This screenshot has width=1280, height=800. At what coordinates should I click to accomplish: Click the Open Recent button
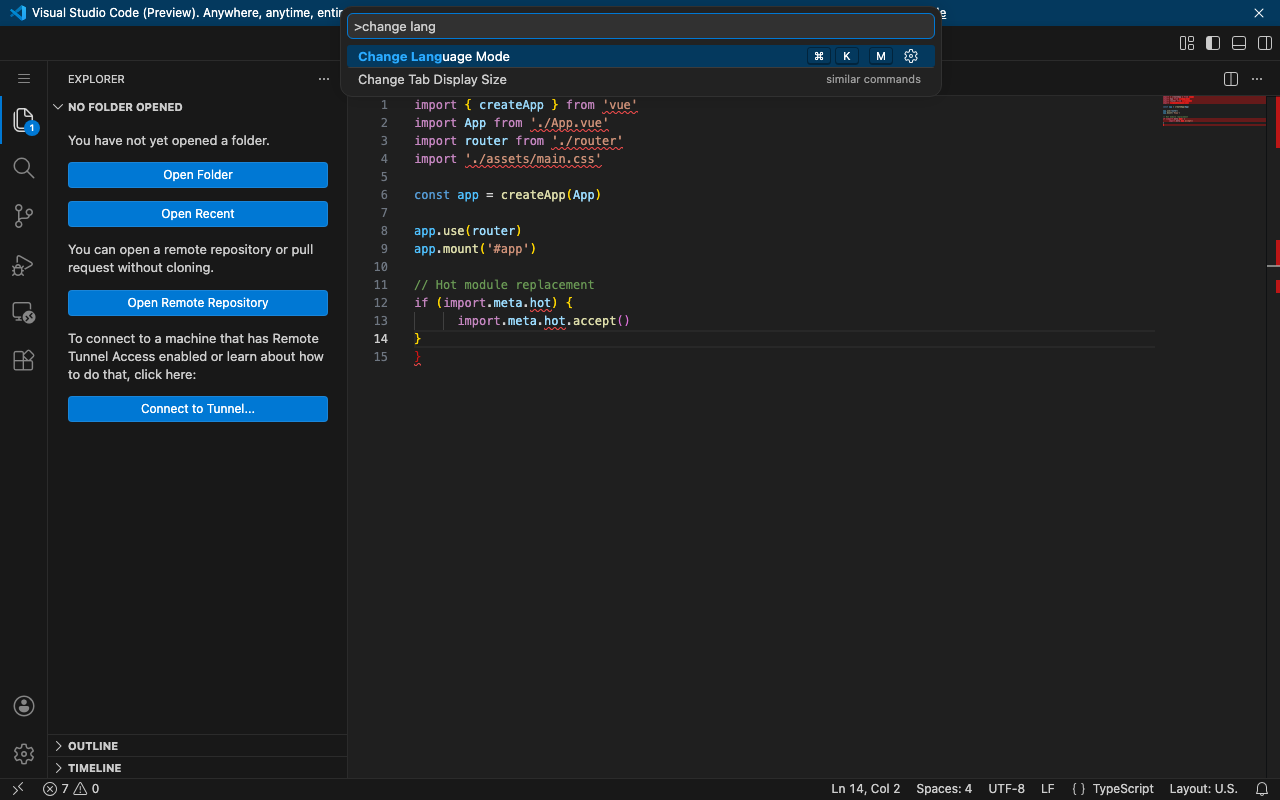pyautogui.click(x=198, y=214)
